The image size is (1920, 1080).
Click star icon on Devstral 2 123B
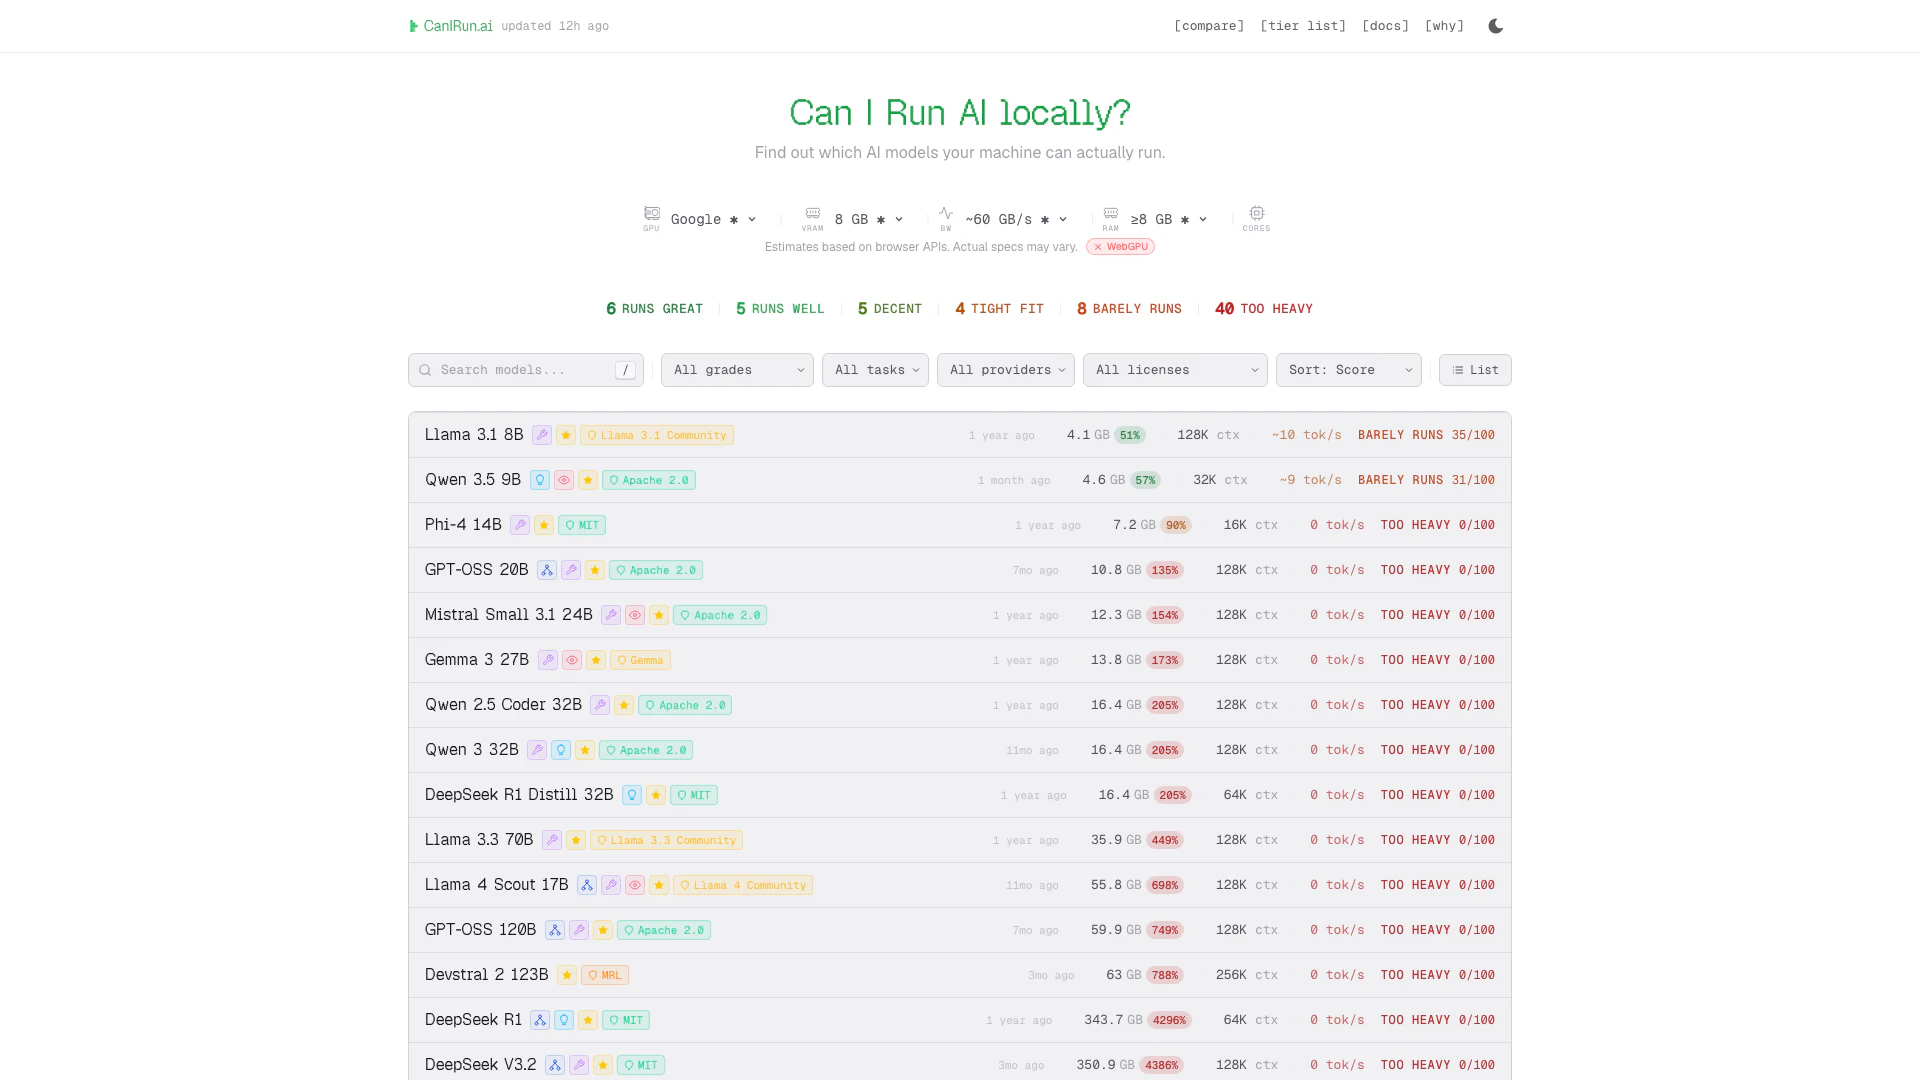[x=567, y=975]
